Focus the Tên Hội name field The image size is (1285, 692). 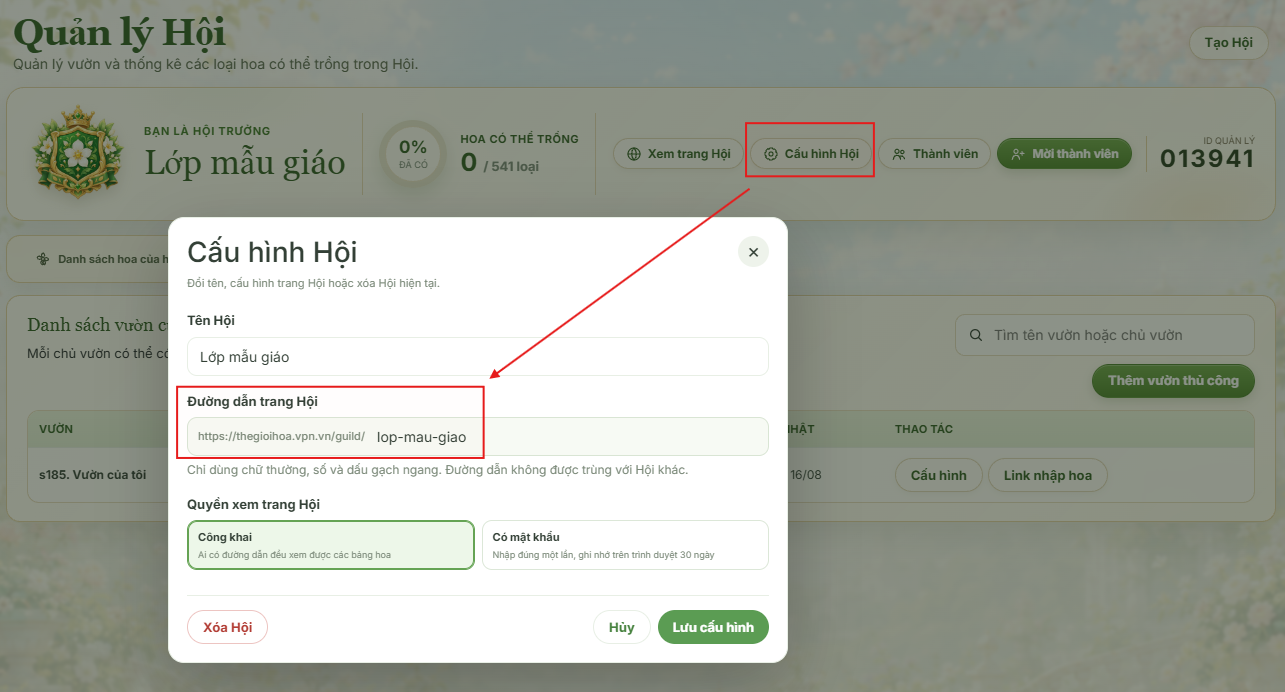coord(478,356)
